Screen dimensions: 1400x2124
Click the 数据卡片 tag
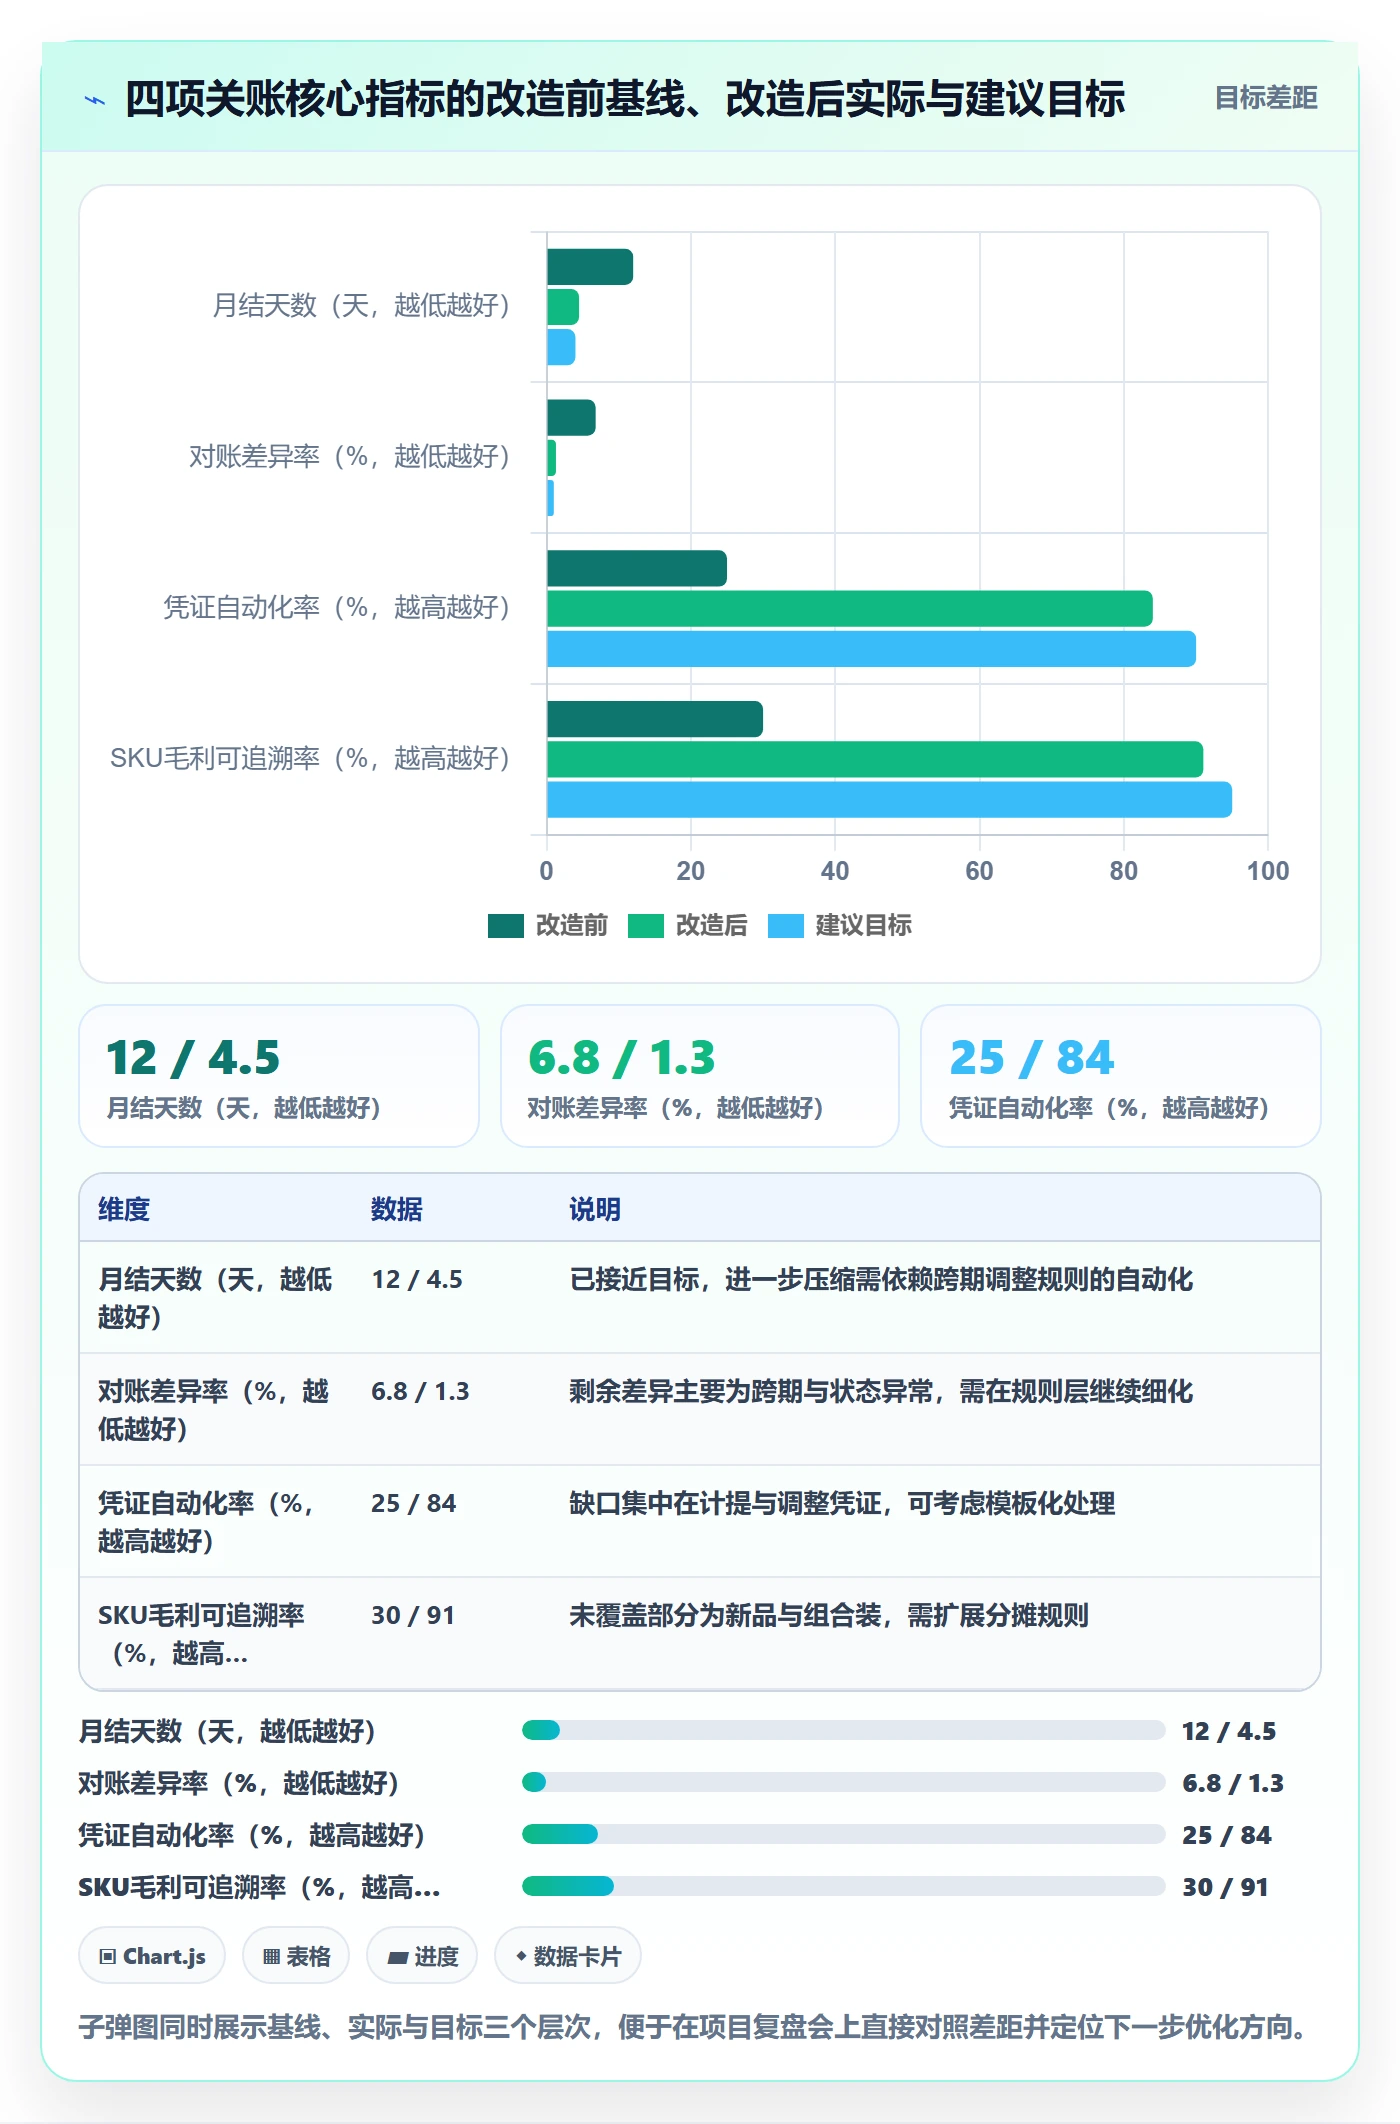point(568,1955)
